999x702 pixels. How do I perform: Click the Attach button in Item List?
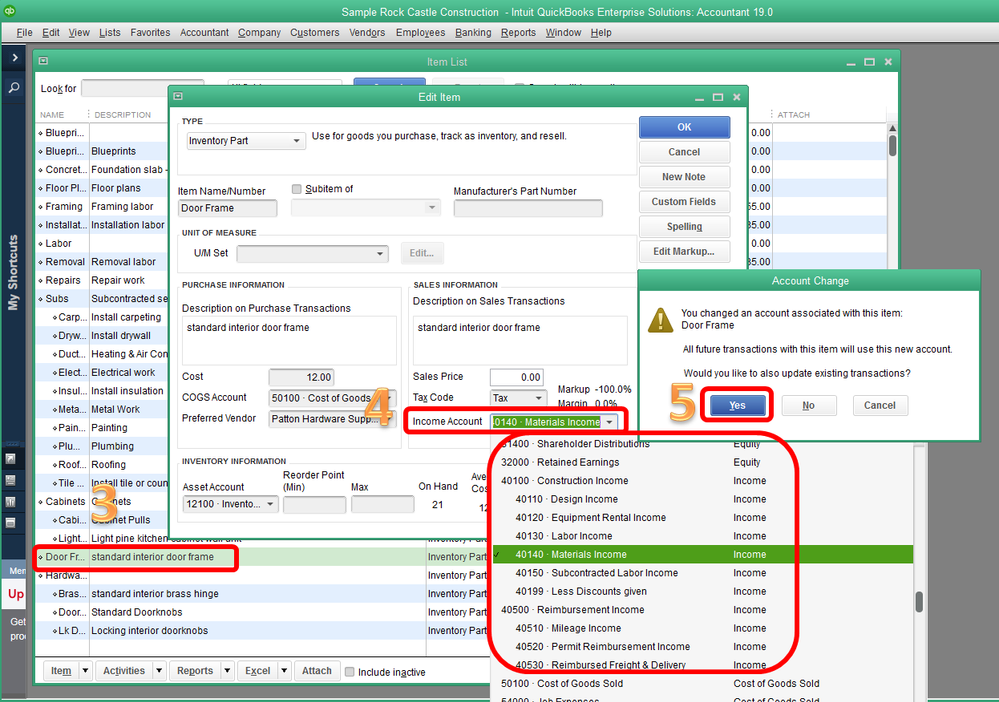317,671
